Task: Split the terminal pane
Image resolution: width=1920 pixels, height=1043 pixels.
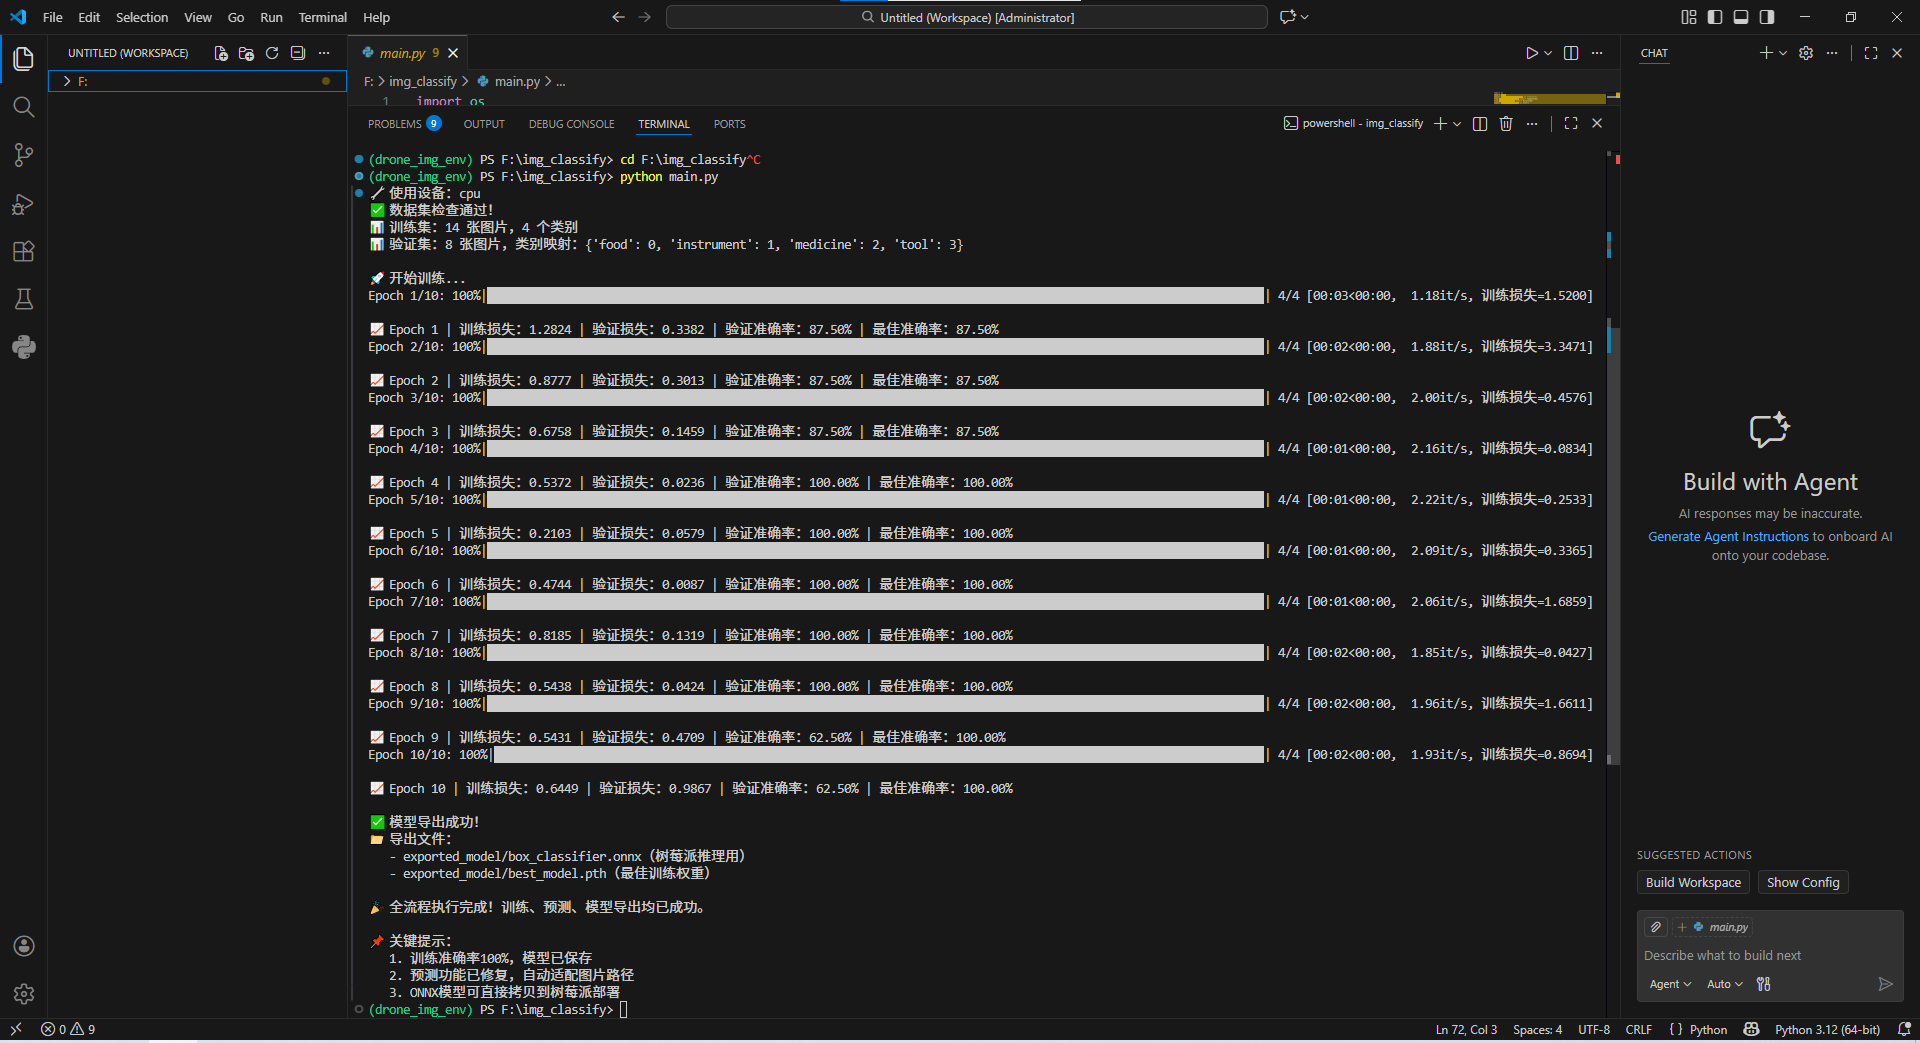Action: point(1480,123)
